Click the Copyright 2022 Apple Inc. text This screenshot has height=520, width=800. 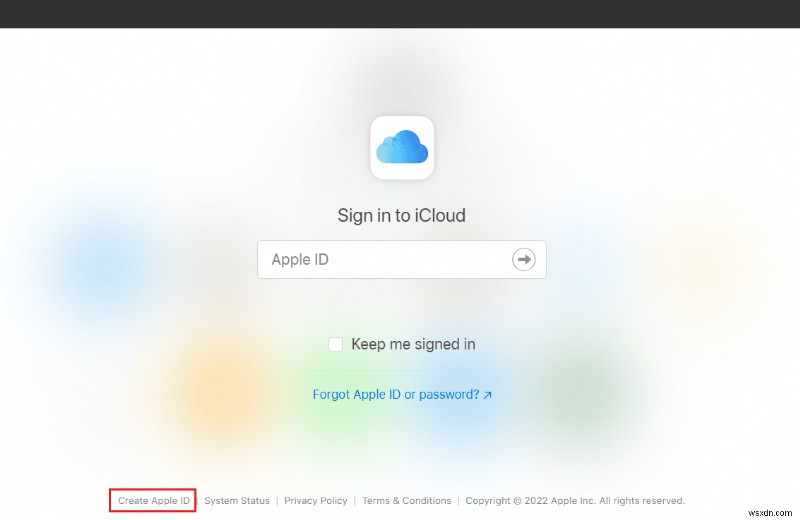575,501
